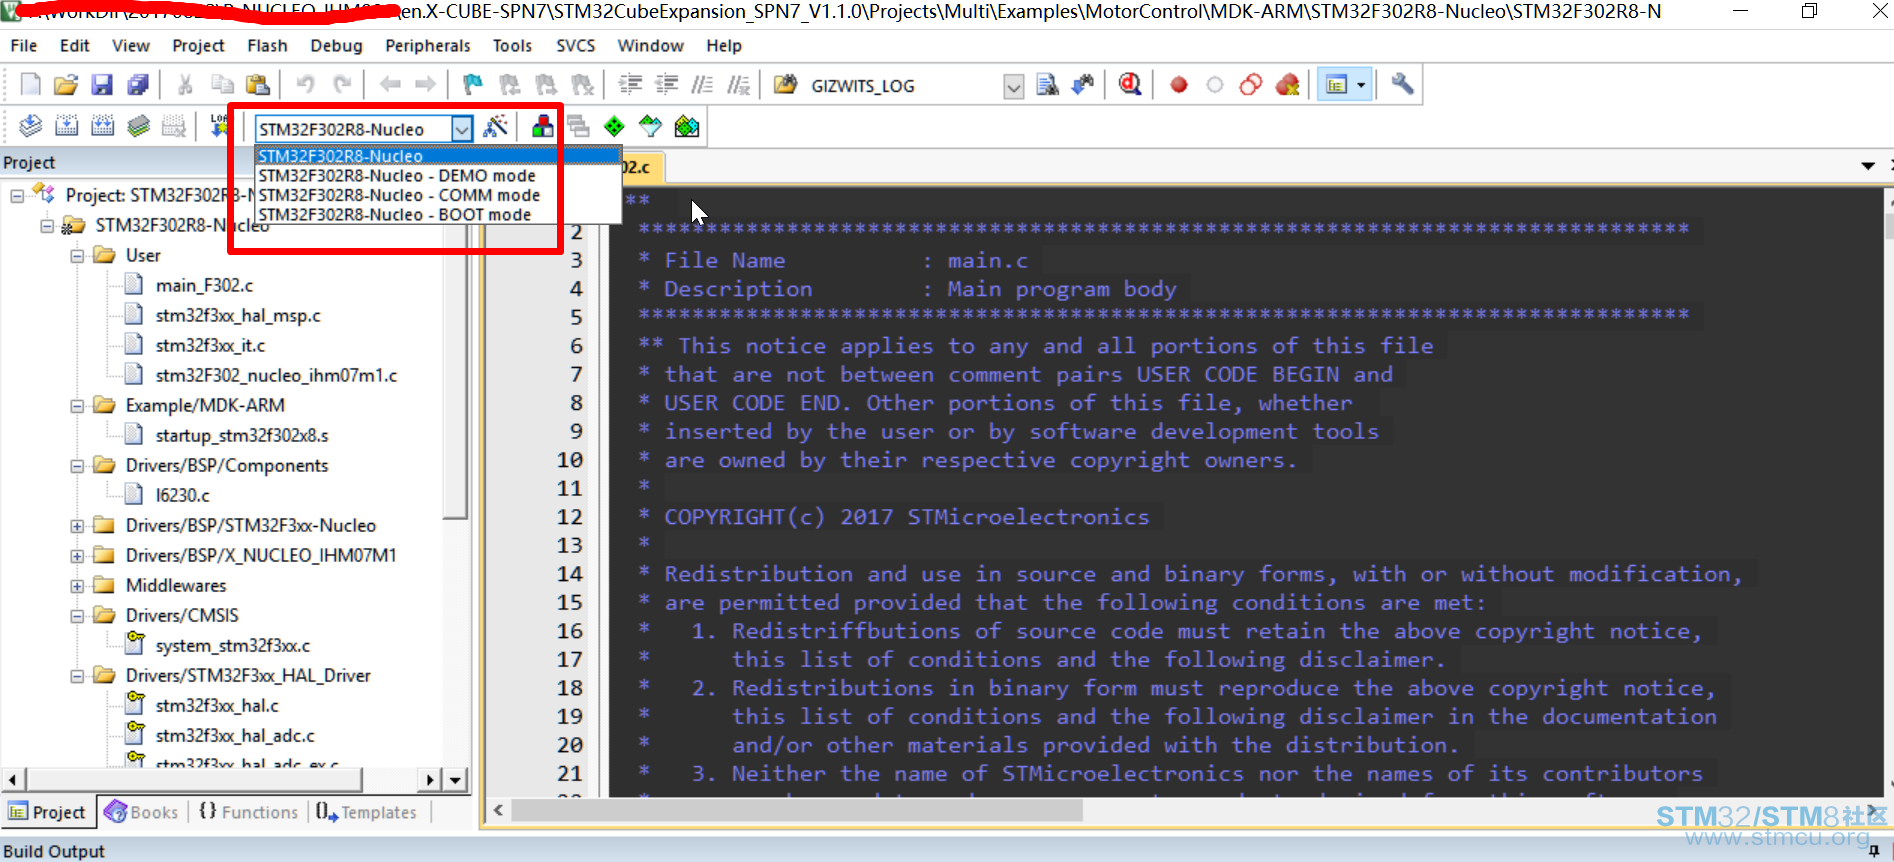Translate the current file
This screenshot has width=1894, height=862.
pos(30,126)
